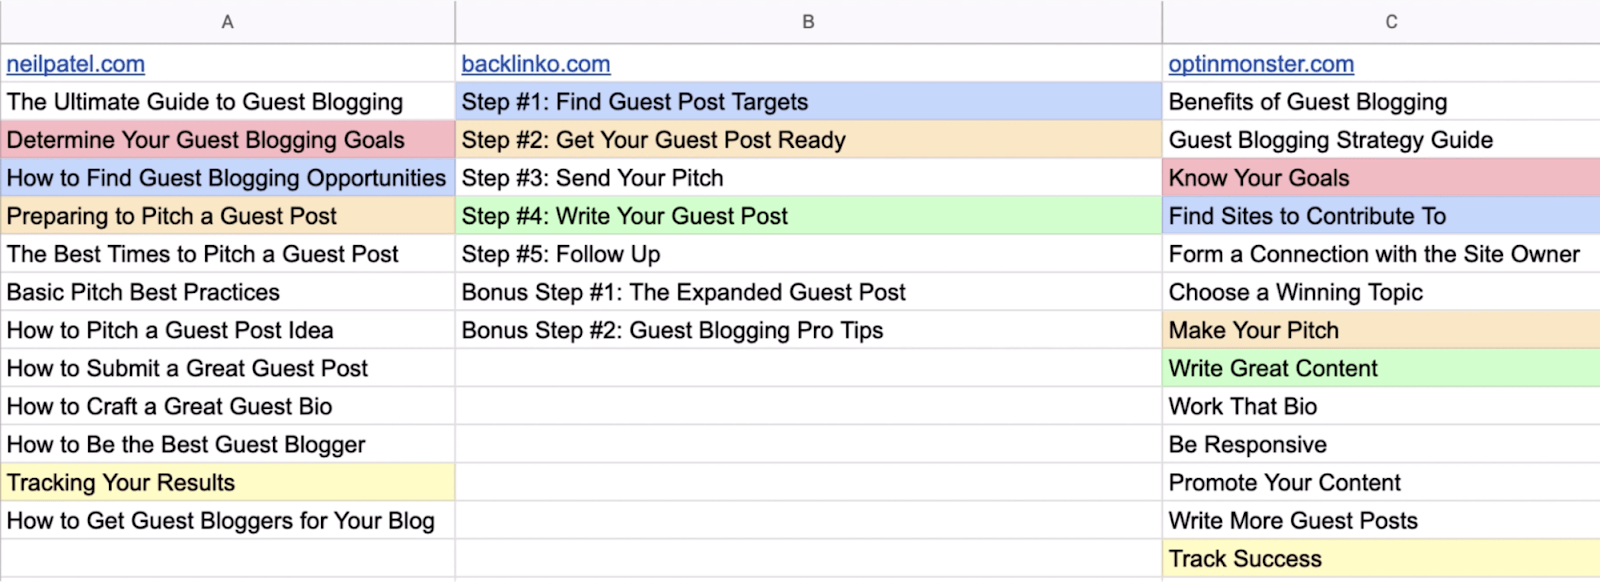Viewport: 1600px width, 582px height.
Task: Open the neilpatel.com link
Action: [x=76, y=64]
